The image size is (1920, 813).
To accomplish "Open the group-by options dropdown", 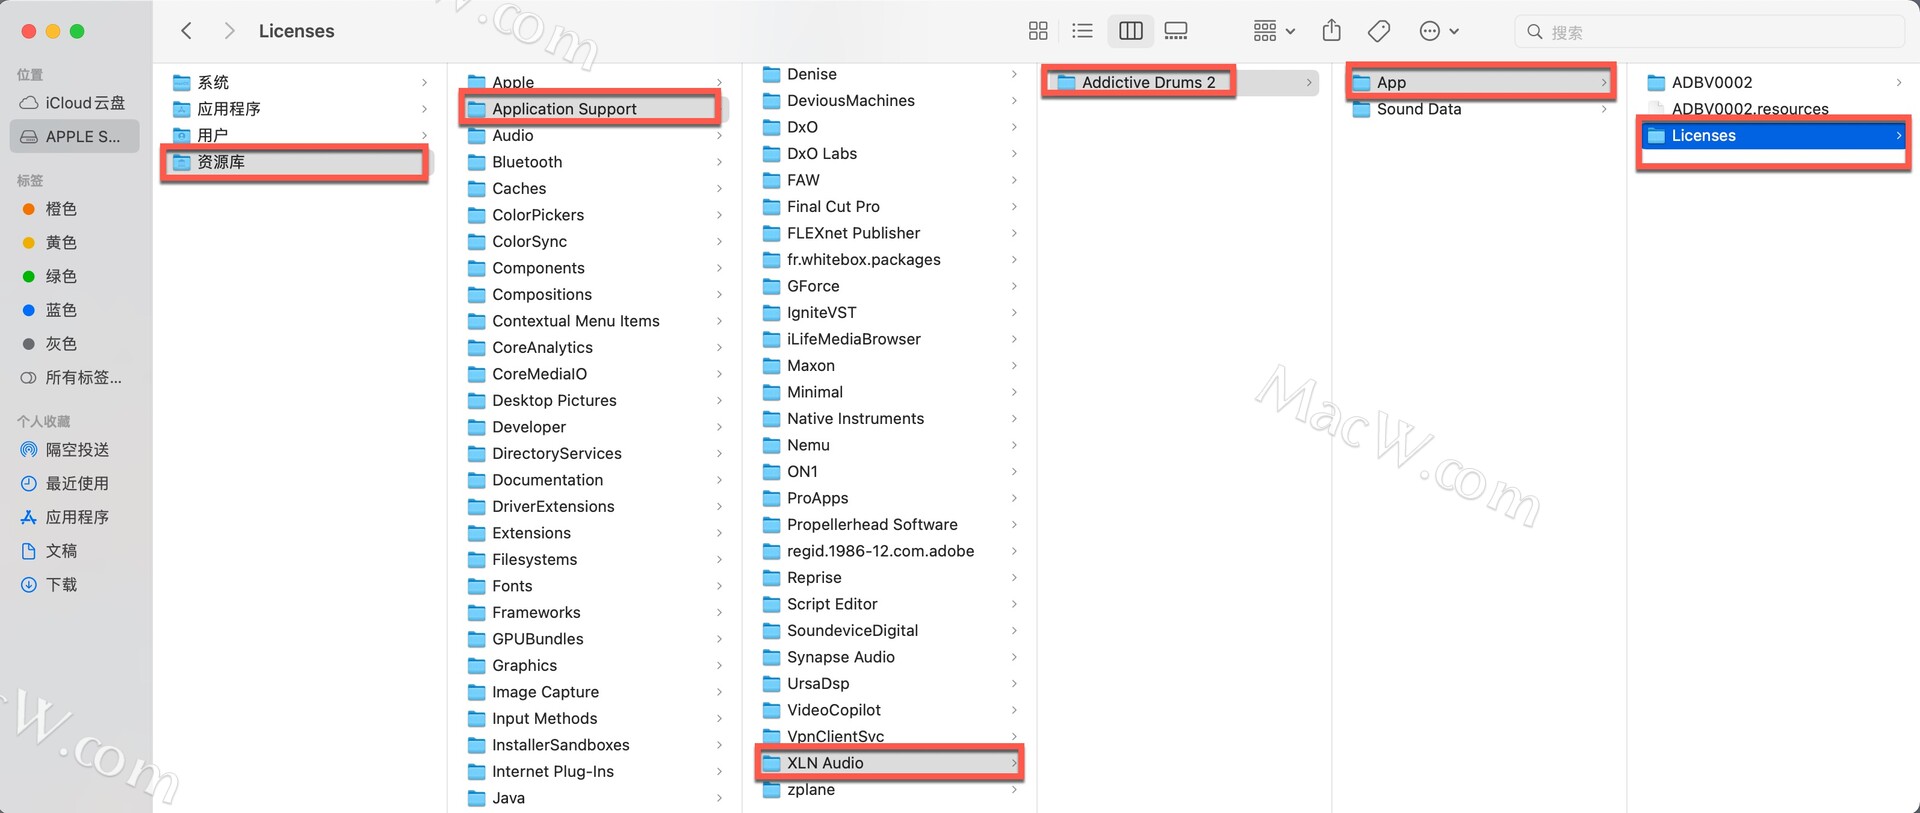I will tap(1274, 31).
